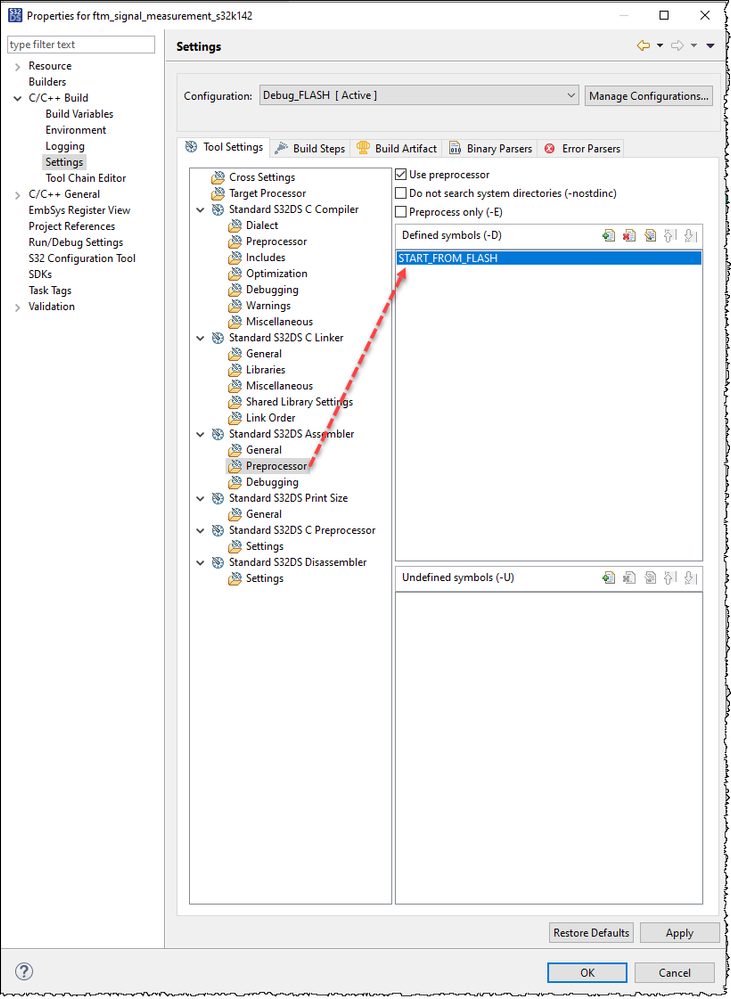The image size is (731, 999).
Task: Collapse the Standard S32DS C Linker node
Action: coord(200,338)
